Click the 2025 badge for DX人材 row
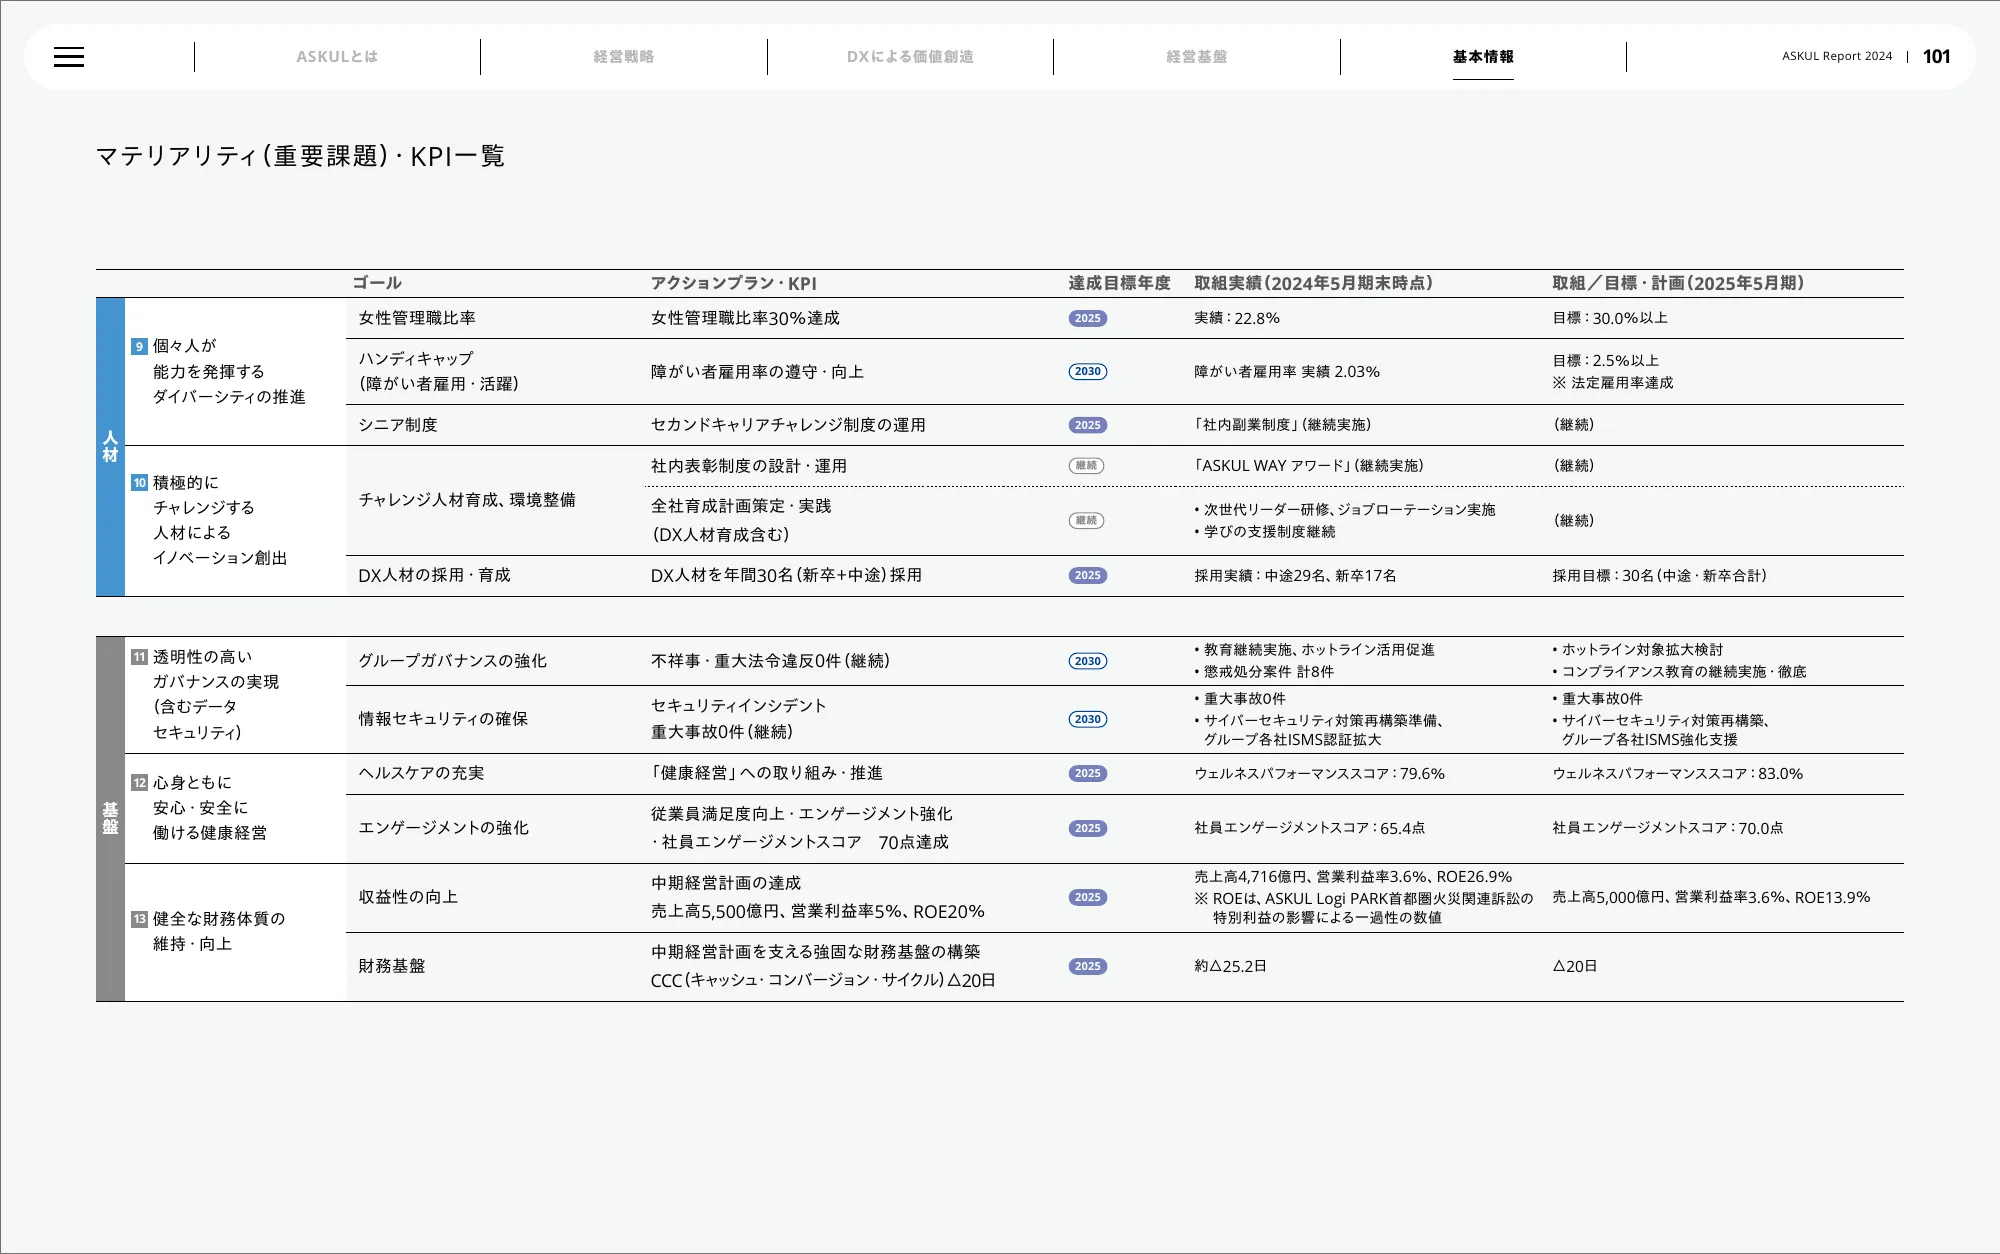The image size is (2000, 1254). 1087,575
